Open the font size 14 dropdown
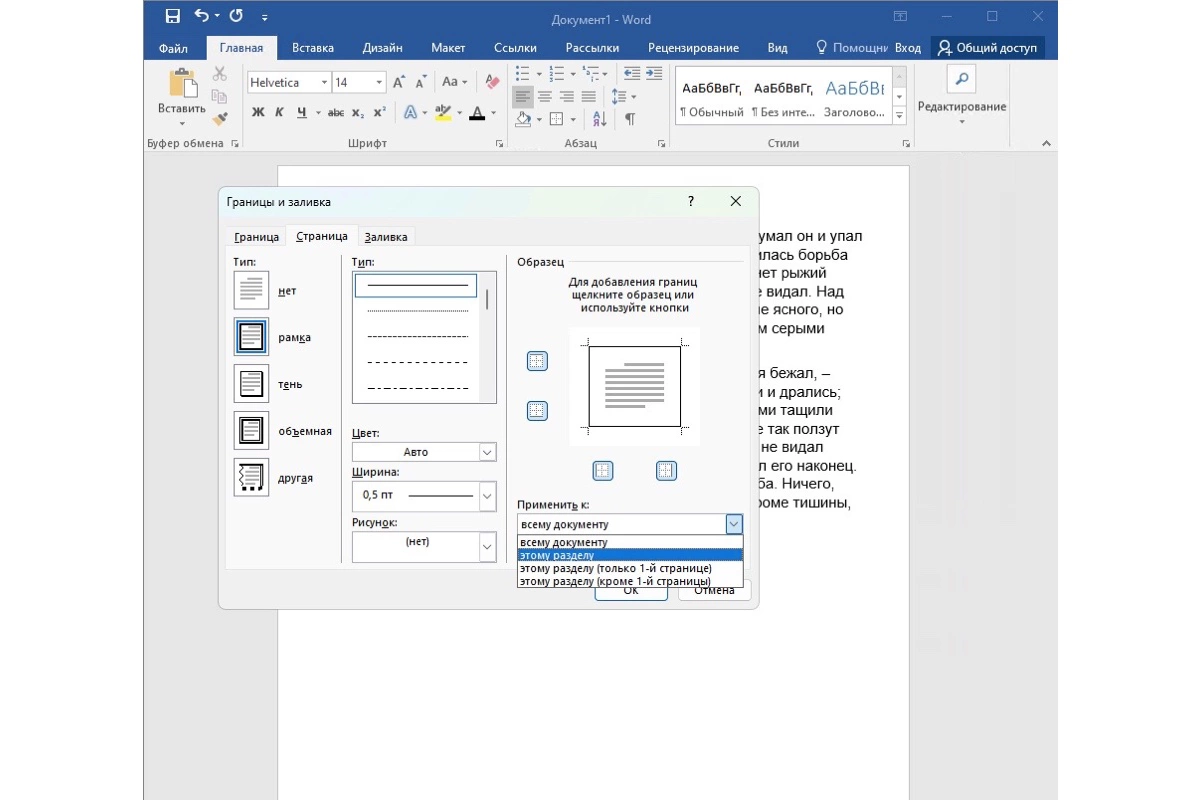The width and height of the screenshot is (1200, 800). pos(380,83)
